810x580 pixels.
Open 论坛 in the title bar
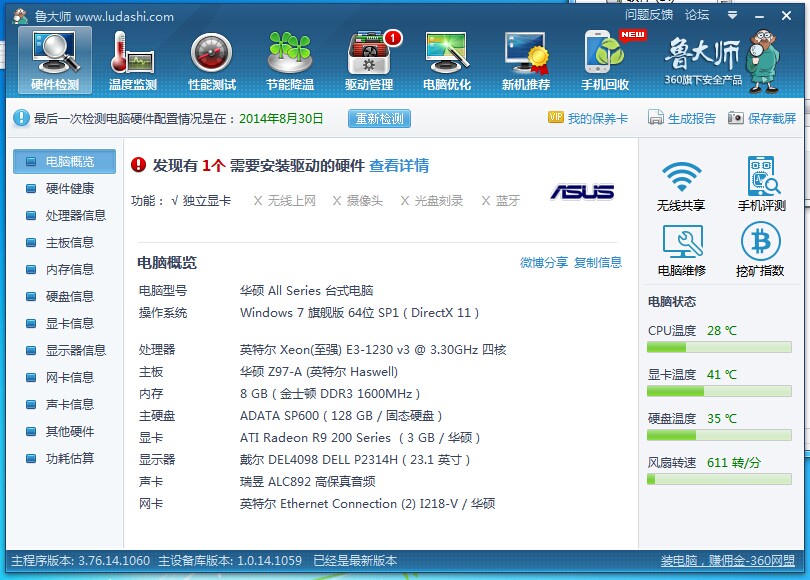[697, 15]
